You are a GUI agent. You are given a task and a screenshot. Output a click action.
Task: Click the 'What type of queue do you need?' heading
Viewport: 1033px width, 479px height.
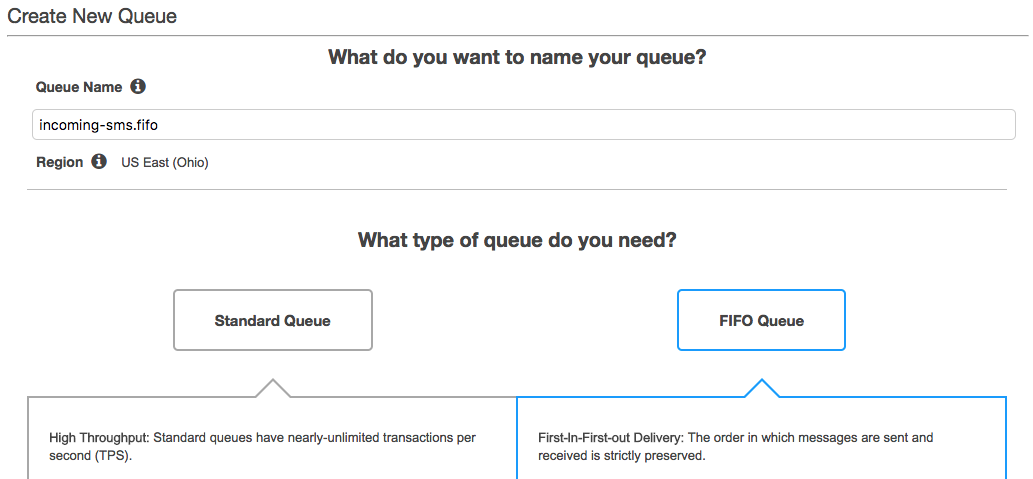[x=517, y=239]
